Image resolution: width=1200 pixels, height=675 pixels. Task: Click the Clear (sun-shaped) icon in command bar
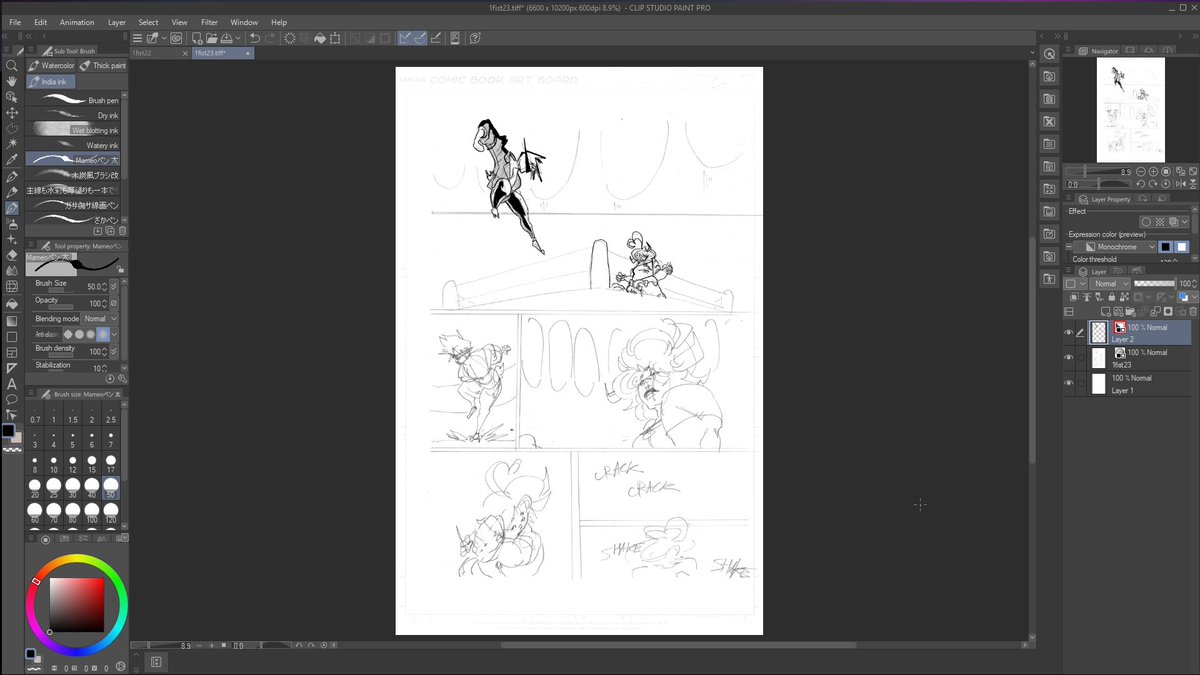[x=290, y=38]
